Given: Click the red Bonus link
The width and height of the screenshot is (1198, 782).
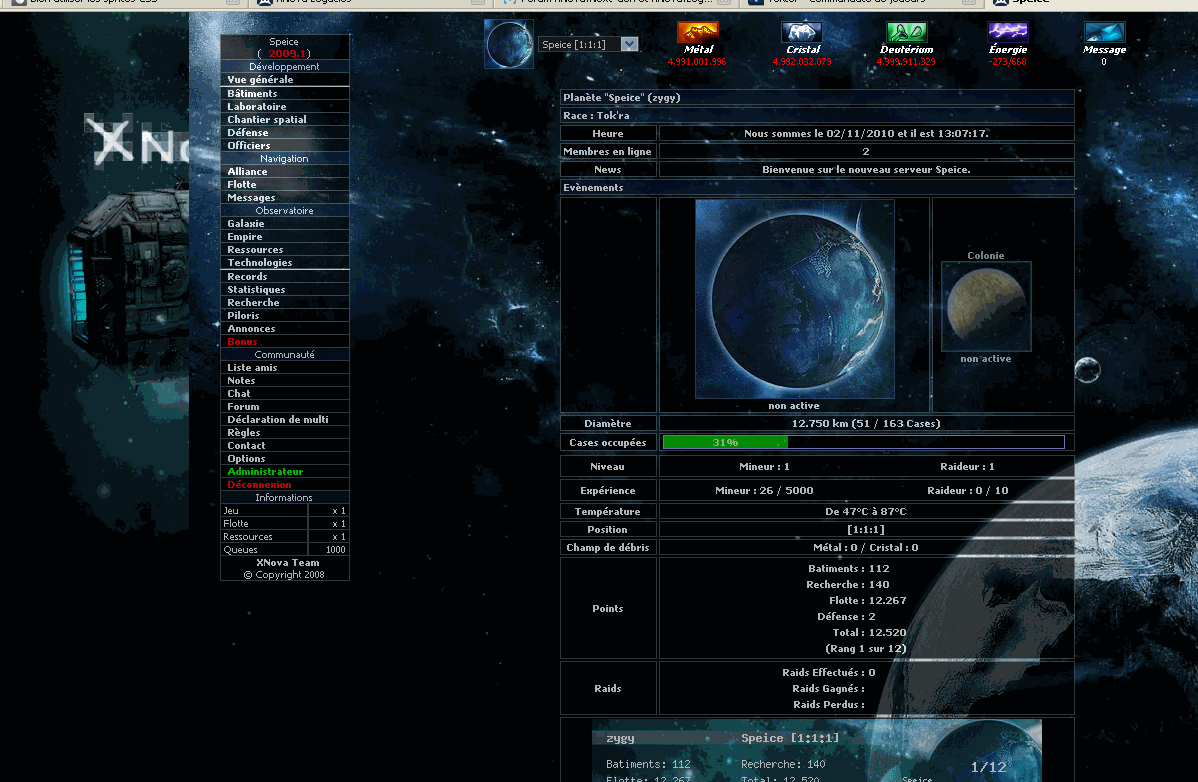Looking at the screenshot, I should [241, 341].
